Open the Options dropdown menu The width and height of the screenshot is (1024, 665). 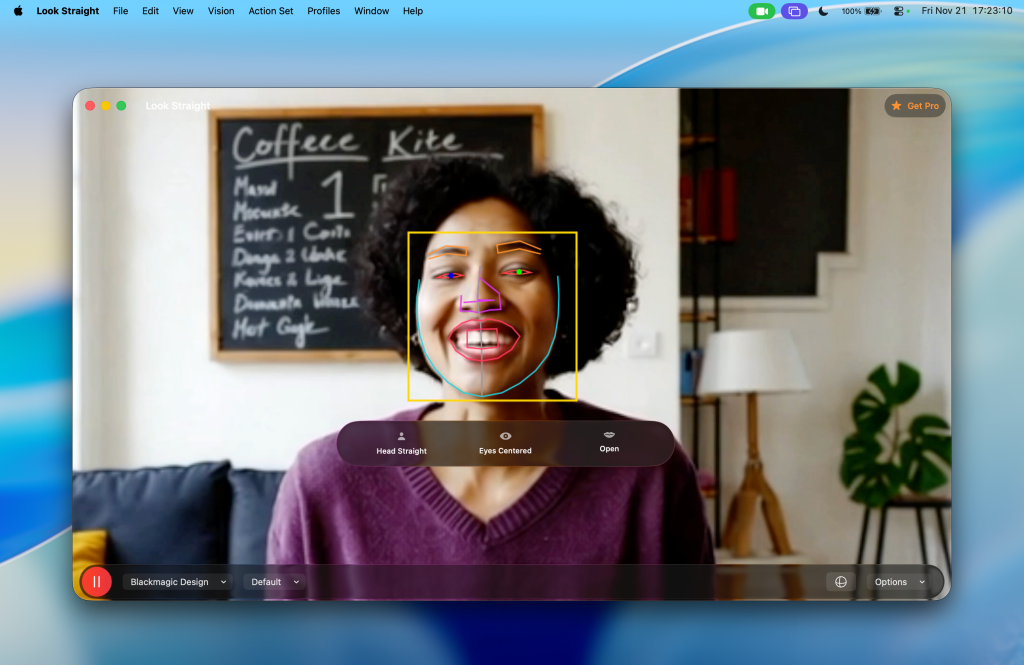tap(898, 582)
